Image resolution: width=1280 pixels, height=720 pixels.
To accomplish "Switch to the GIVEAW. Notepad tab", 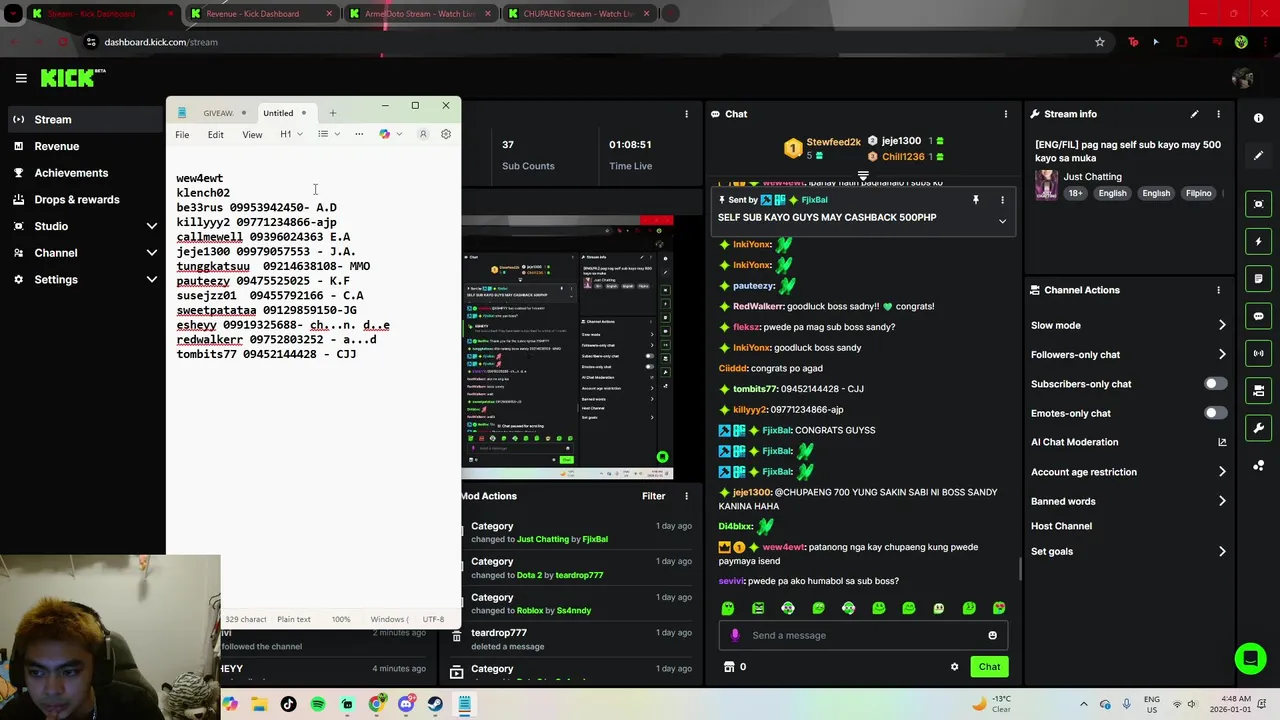I will pos(218,113).
